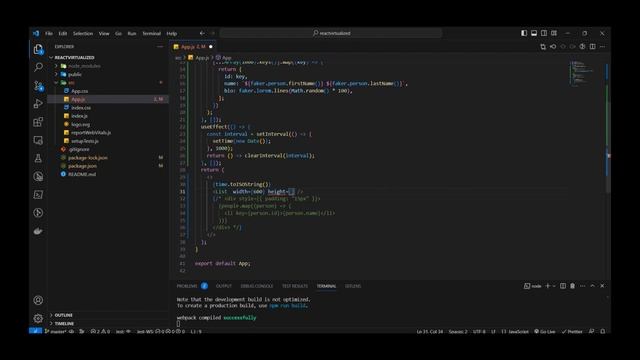Click the remote indicator in status bar
640x360 pixels.
pyautogui.click(x=36, y=331)
